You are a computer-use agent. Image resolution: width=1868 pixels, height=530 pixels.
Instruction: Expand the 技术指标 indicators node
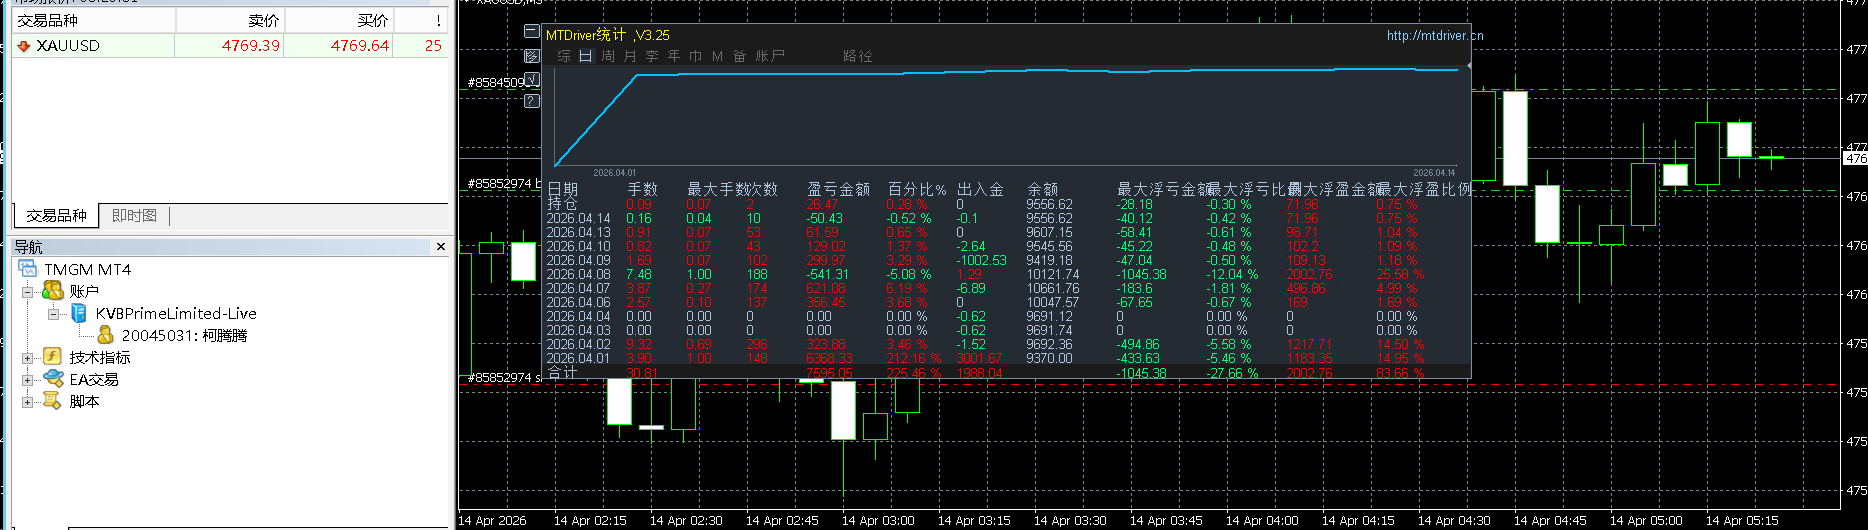pos(28,358)
